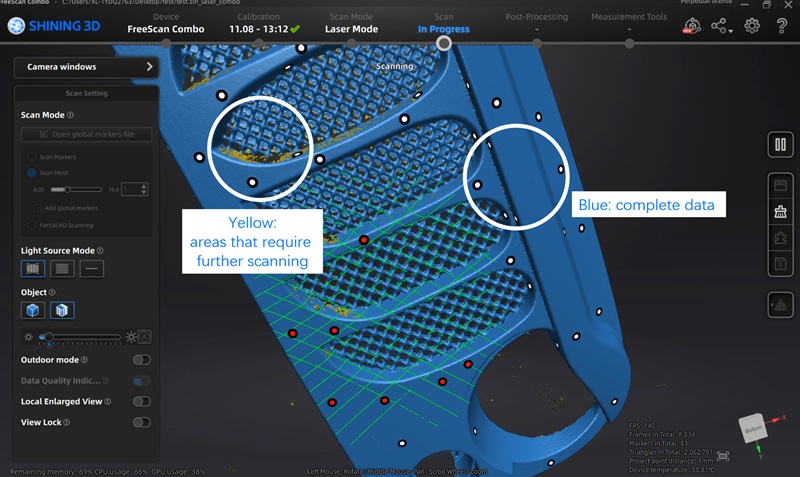Click Open global markers file button

[86, 134]
